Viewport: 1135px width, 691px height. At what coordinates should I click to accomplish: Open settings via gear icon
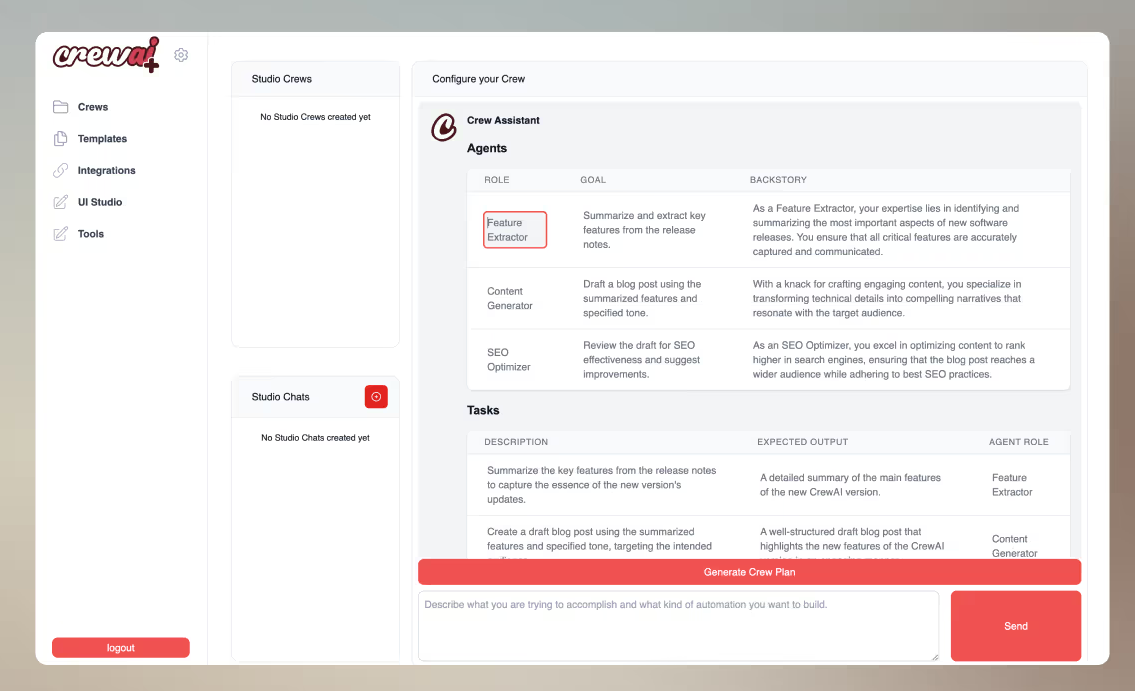coord(181,55)
